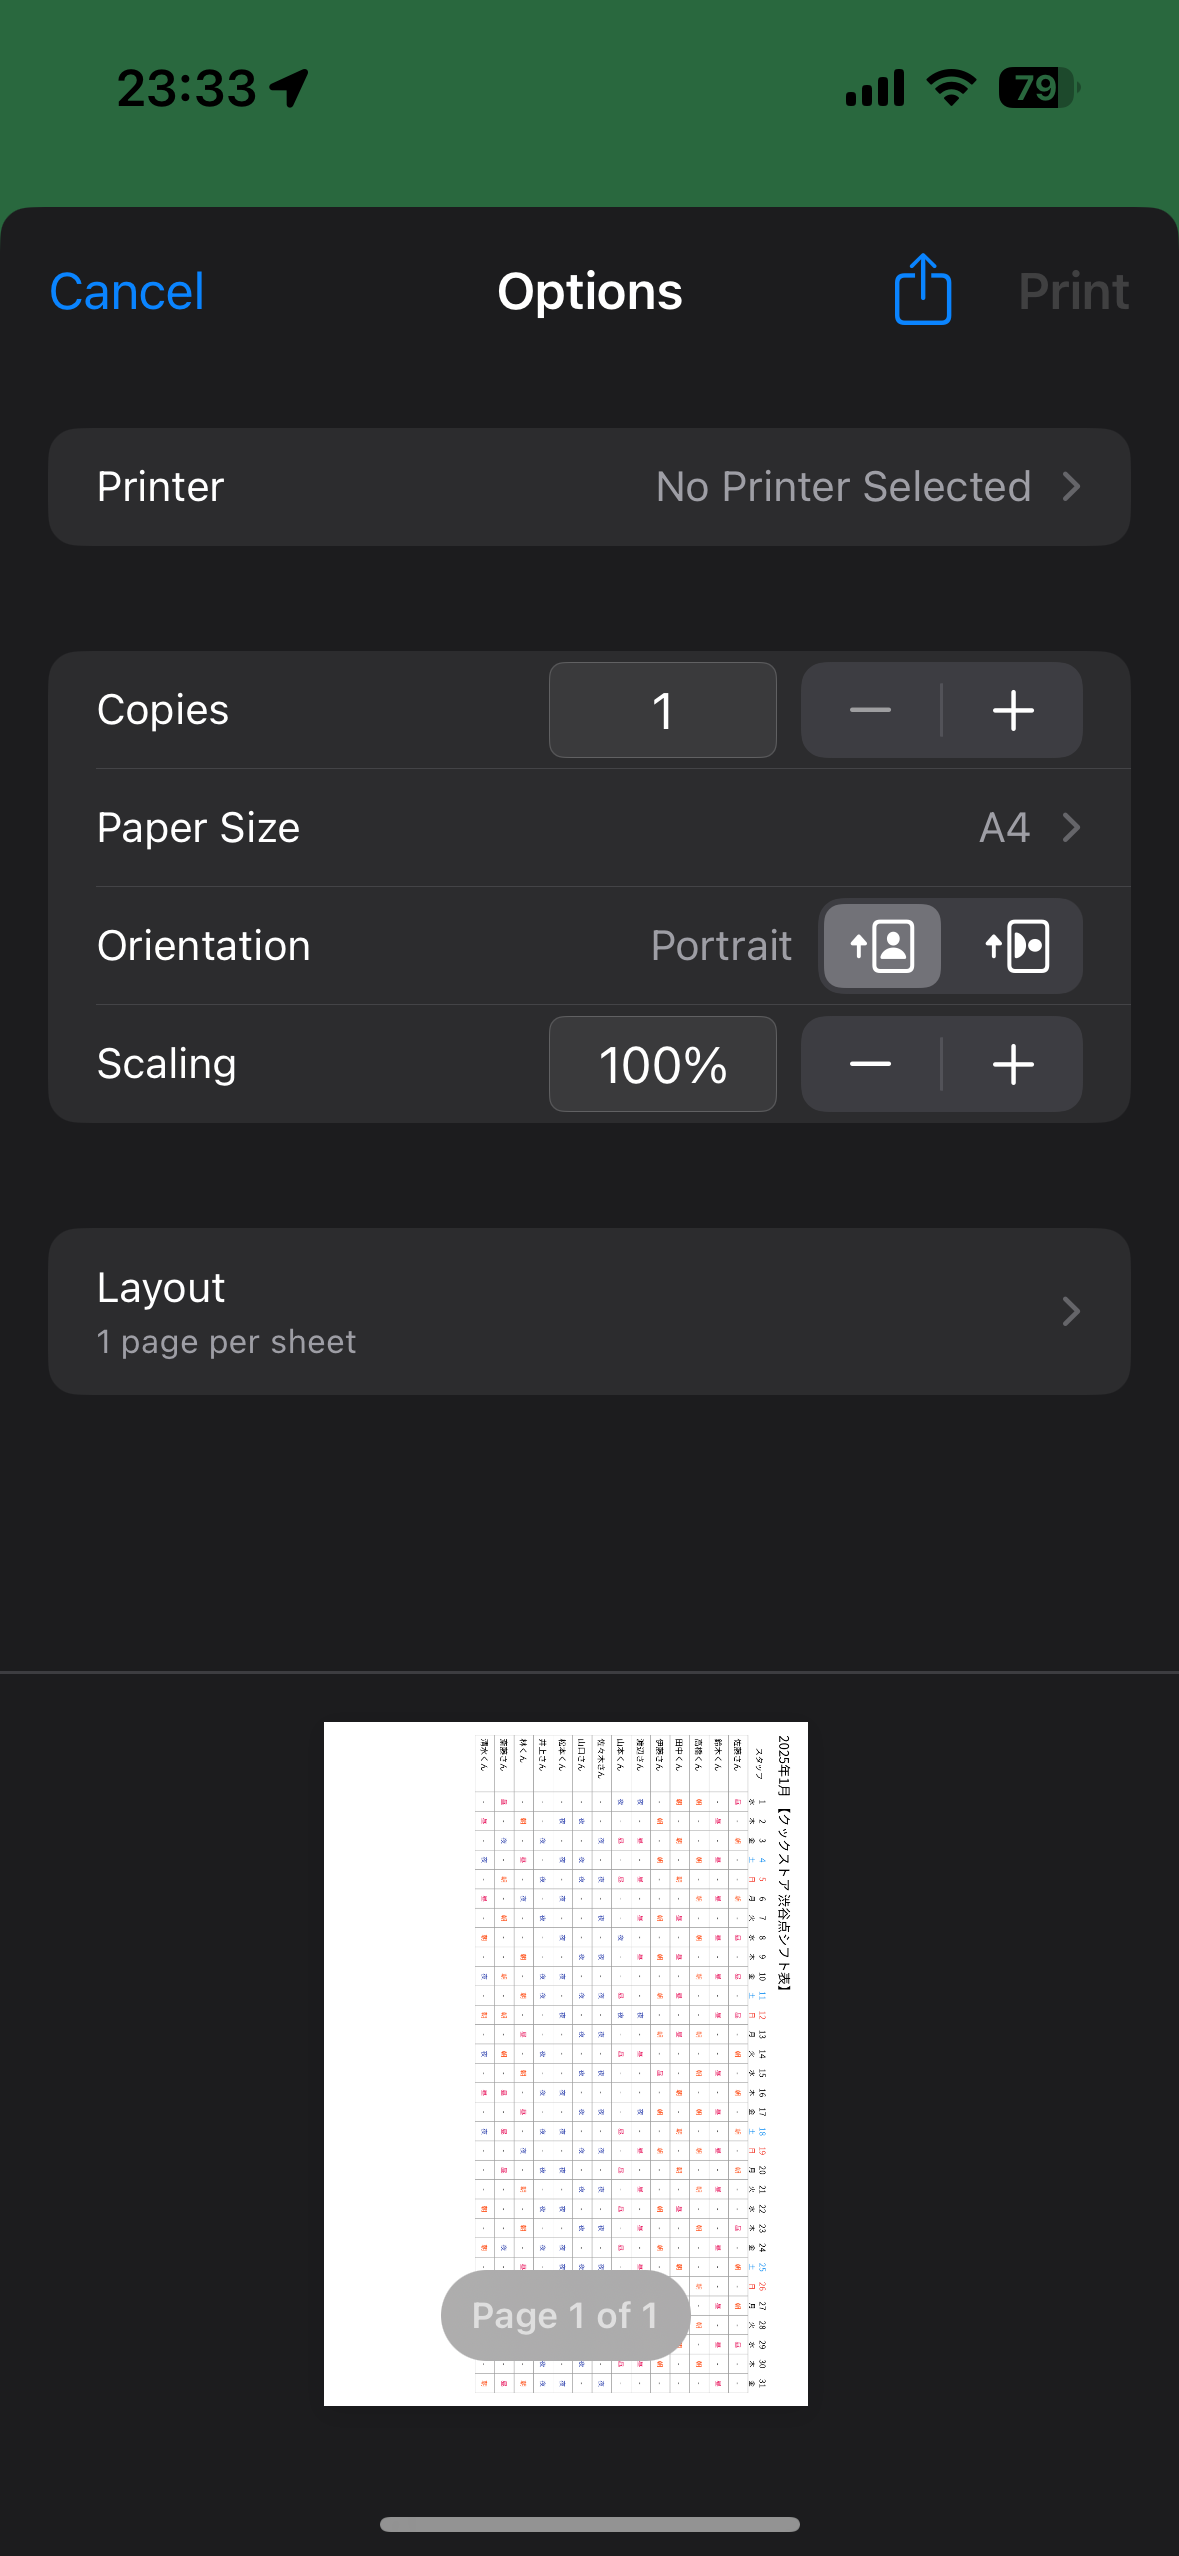This screenshot has height=2556, width=1179.
Task: Tap the share icon next to Print
Action: (922, 289)
